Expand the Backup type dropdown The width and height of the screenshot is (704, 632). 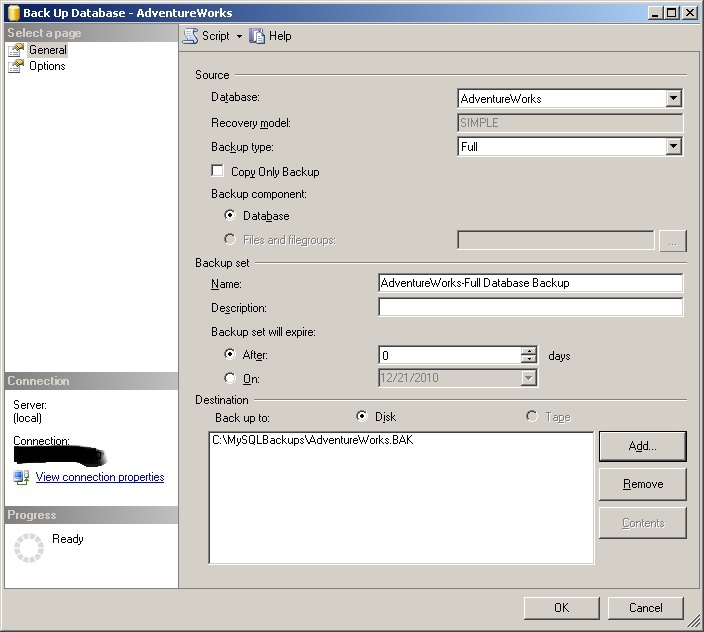click(x=673, y=146)
